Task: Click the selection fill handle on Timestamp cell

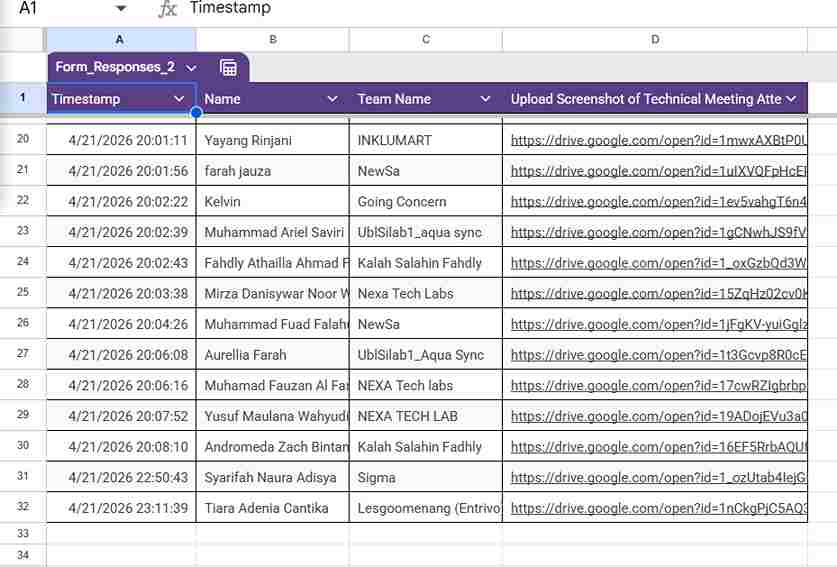Action: coord(196,113)
